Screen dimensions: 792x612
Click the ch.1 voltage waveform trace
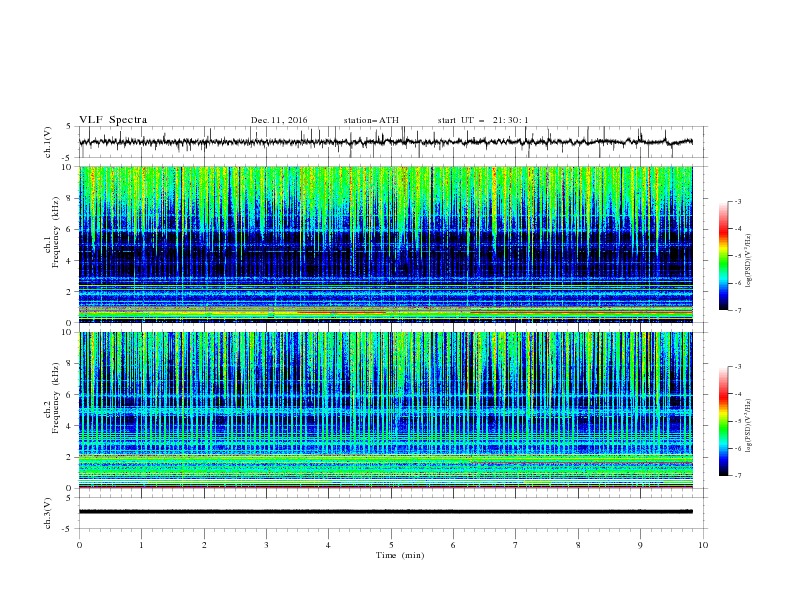tap(386, 142)
